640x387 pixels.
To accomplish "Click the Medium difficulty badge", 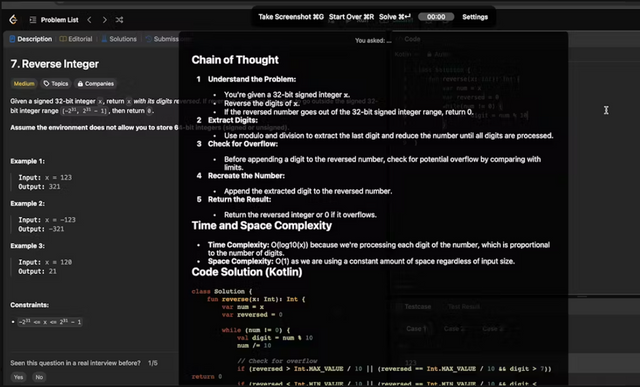I will [24, 84].
